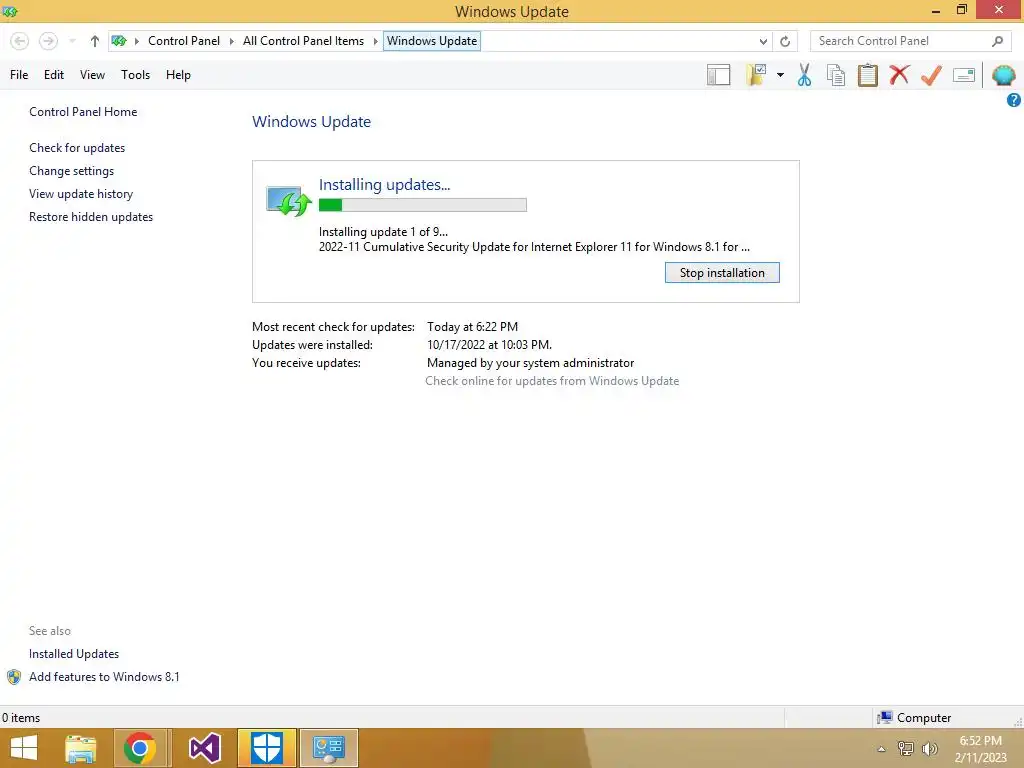Click the 'Today at 6:22 PM' text

[x=472, y=327]
